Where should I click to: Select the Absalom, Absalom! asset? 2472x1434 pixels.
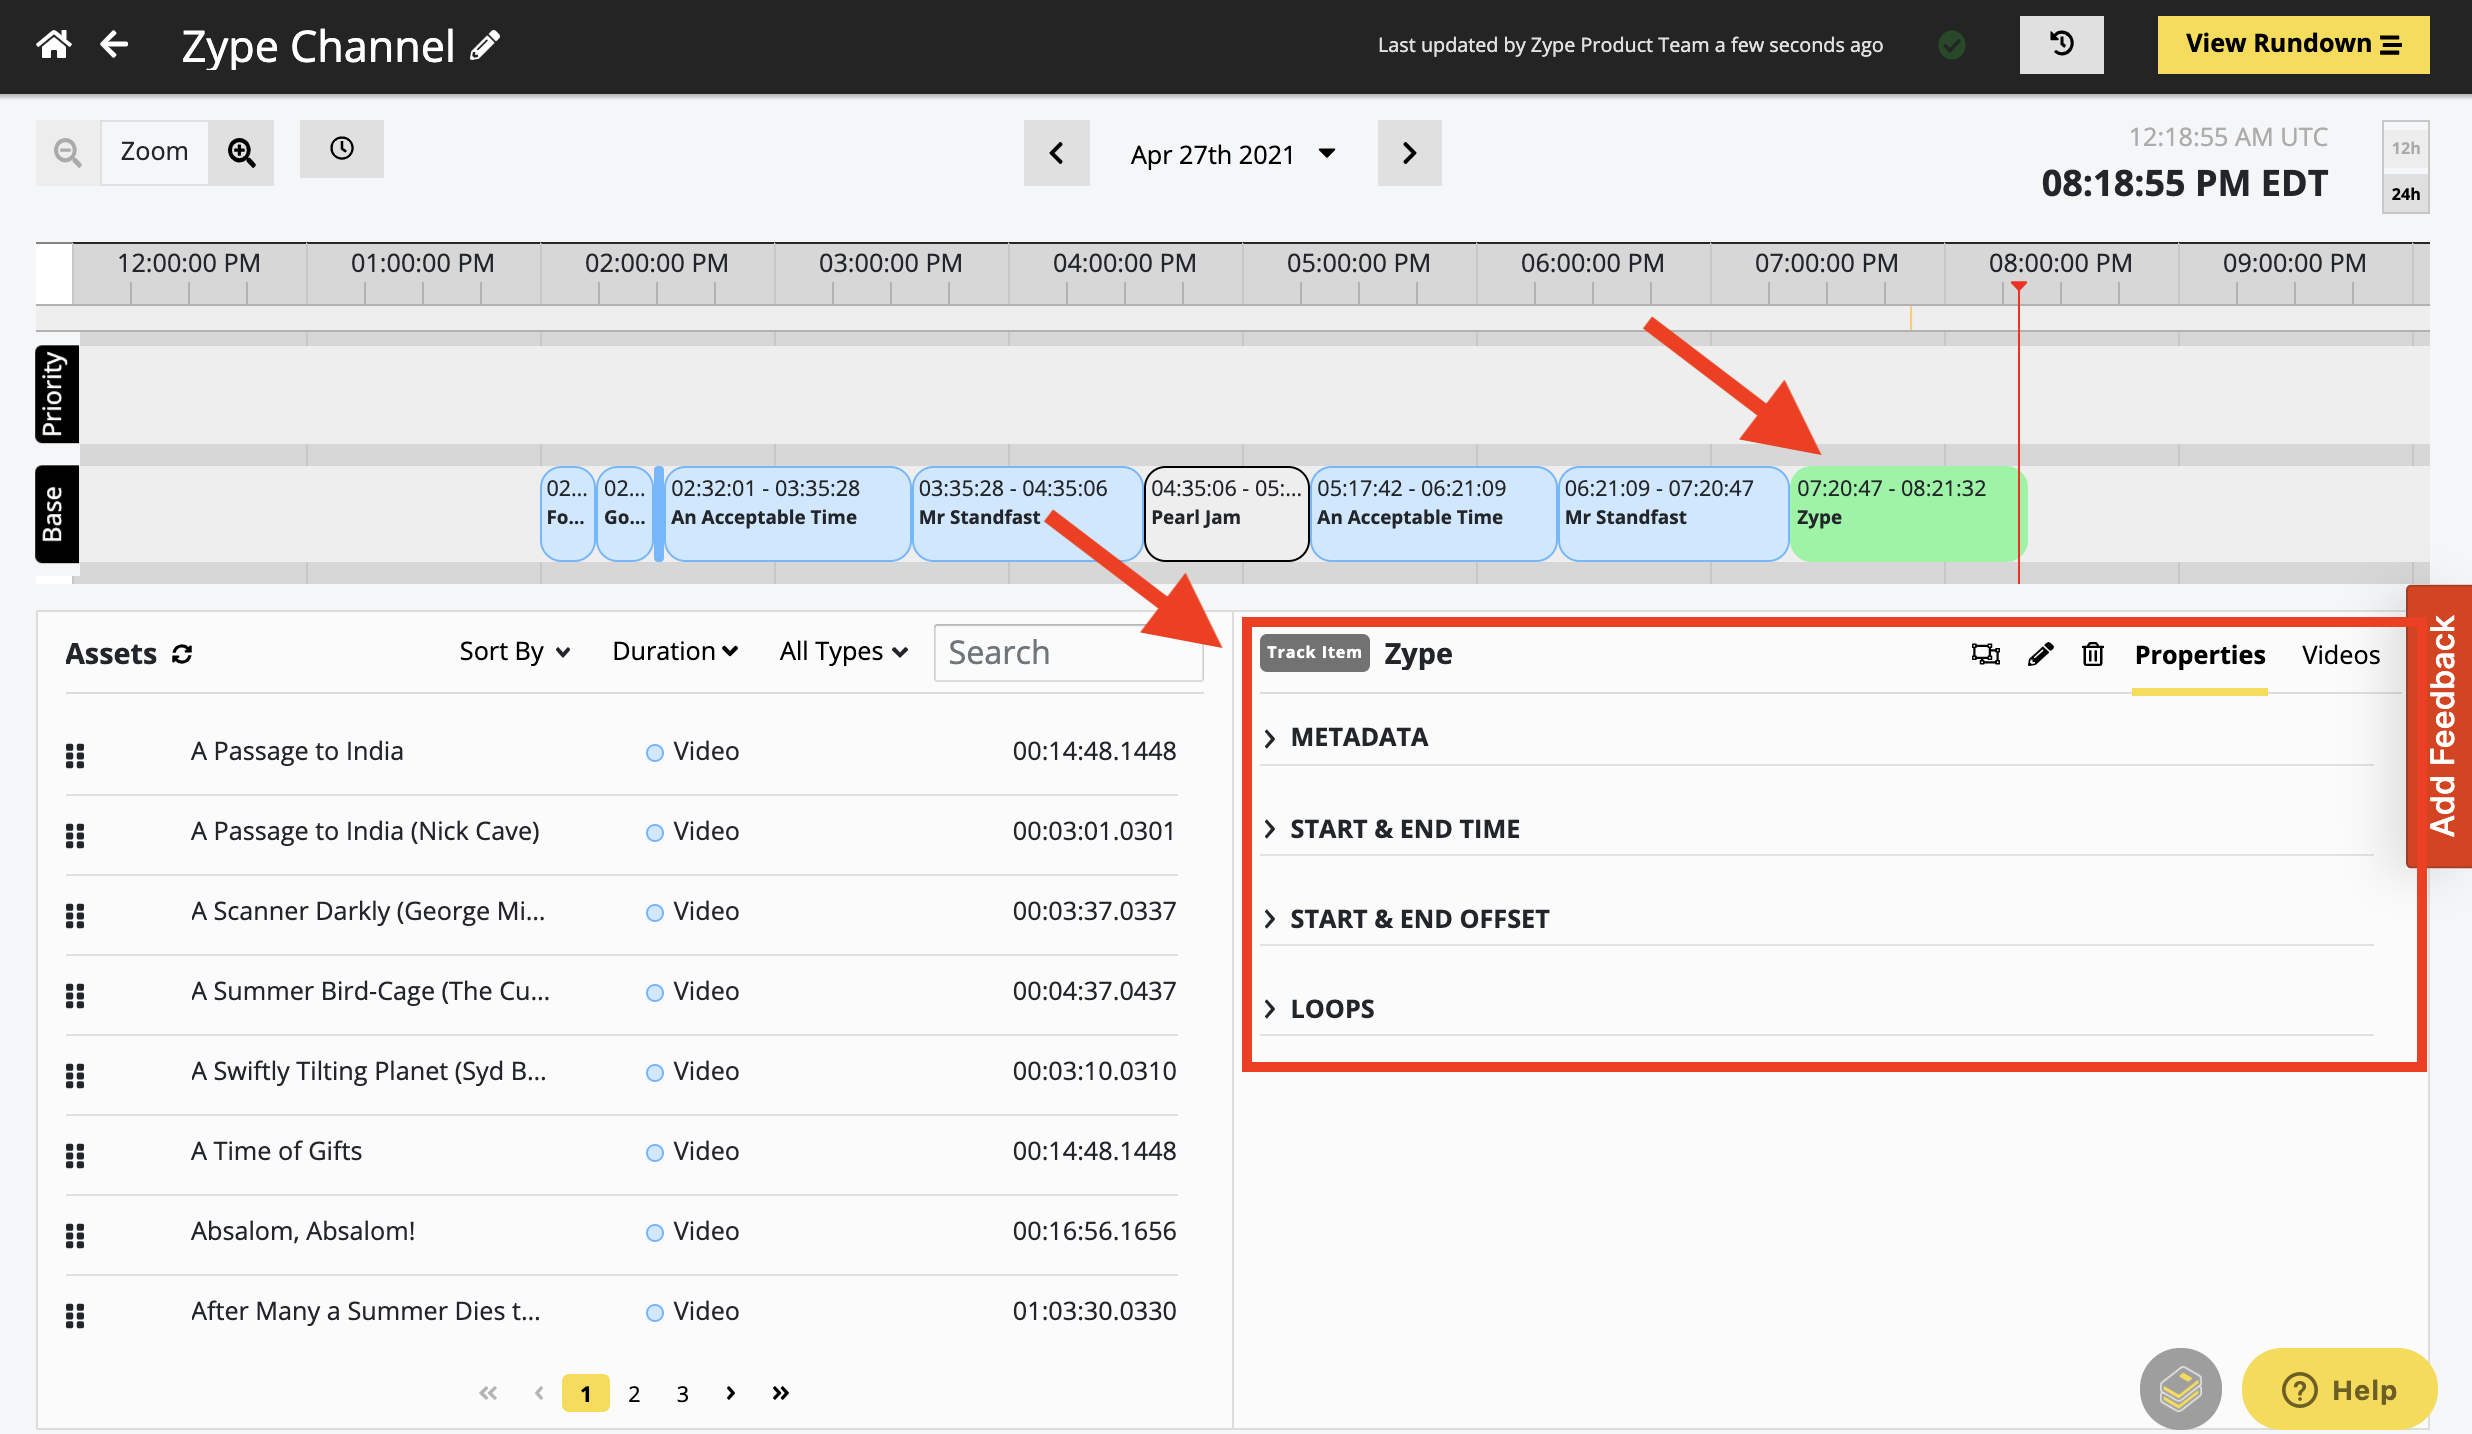click(621, 1233)
